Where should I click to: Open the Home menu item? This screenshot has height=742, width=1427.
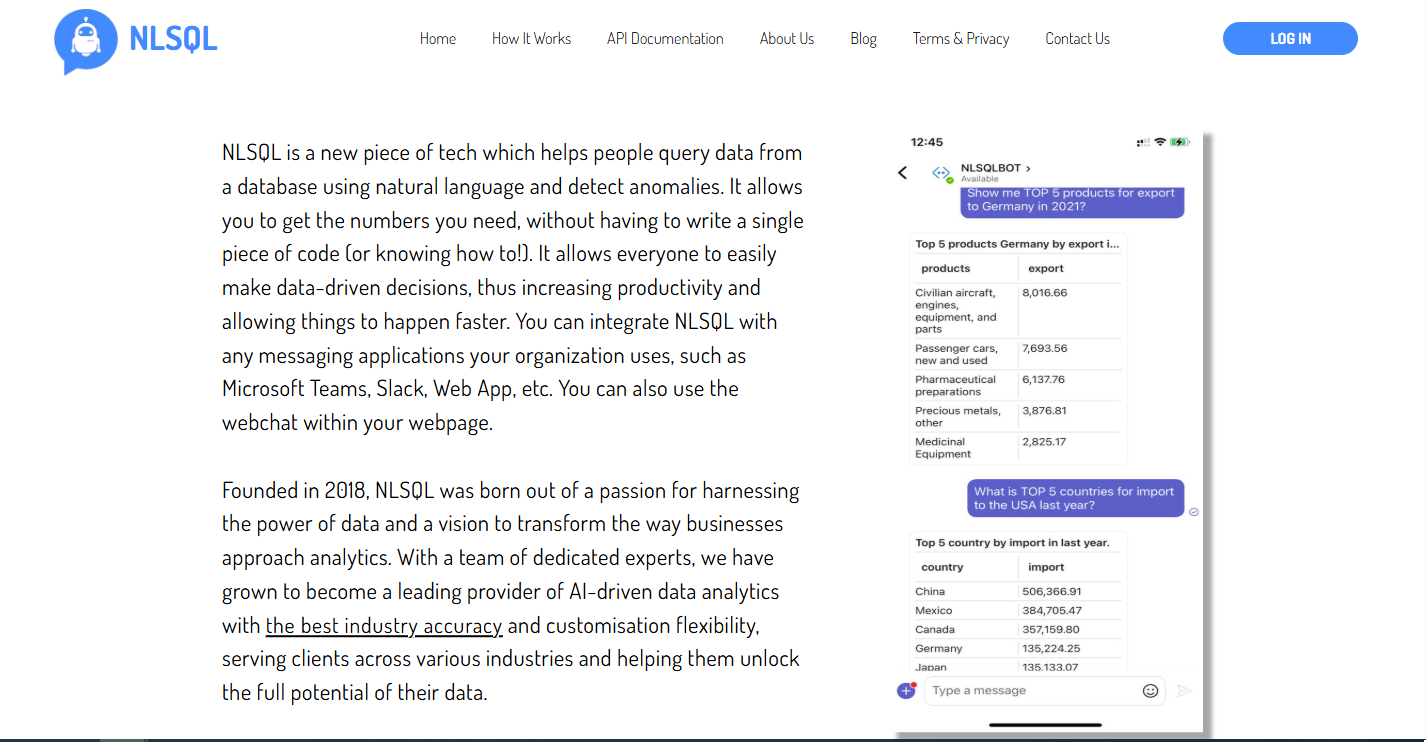pyautogui.click(x=438, y=39)
